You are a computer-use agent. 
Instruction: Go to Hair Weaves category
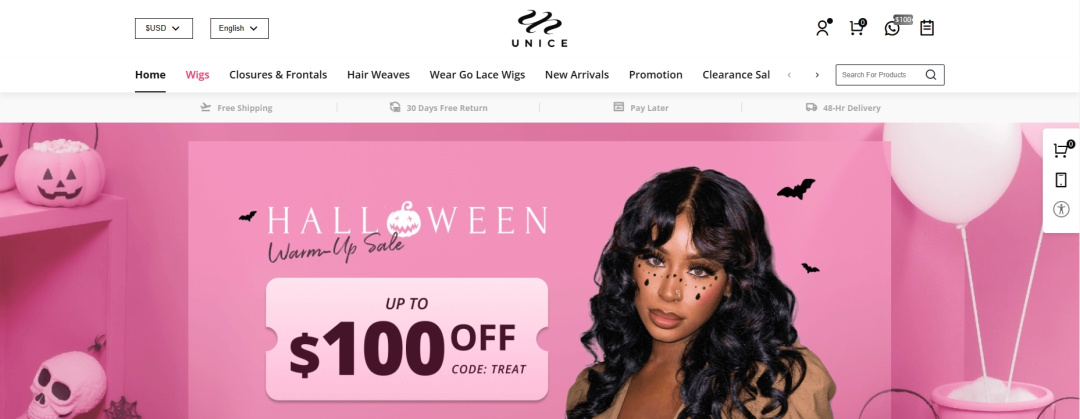click(378, 74)
